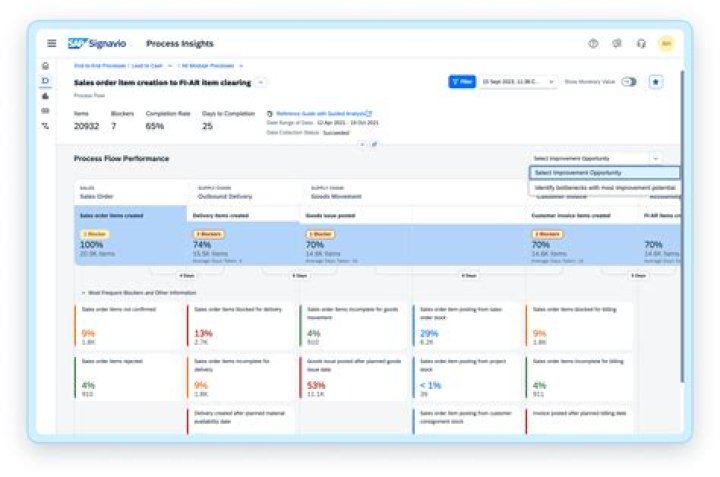Open the support headset icon
This screenshot has height=477, width=720.
pyautogui.click(x=641, y=44)
